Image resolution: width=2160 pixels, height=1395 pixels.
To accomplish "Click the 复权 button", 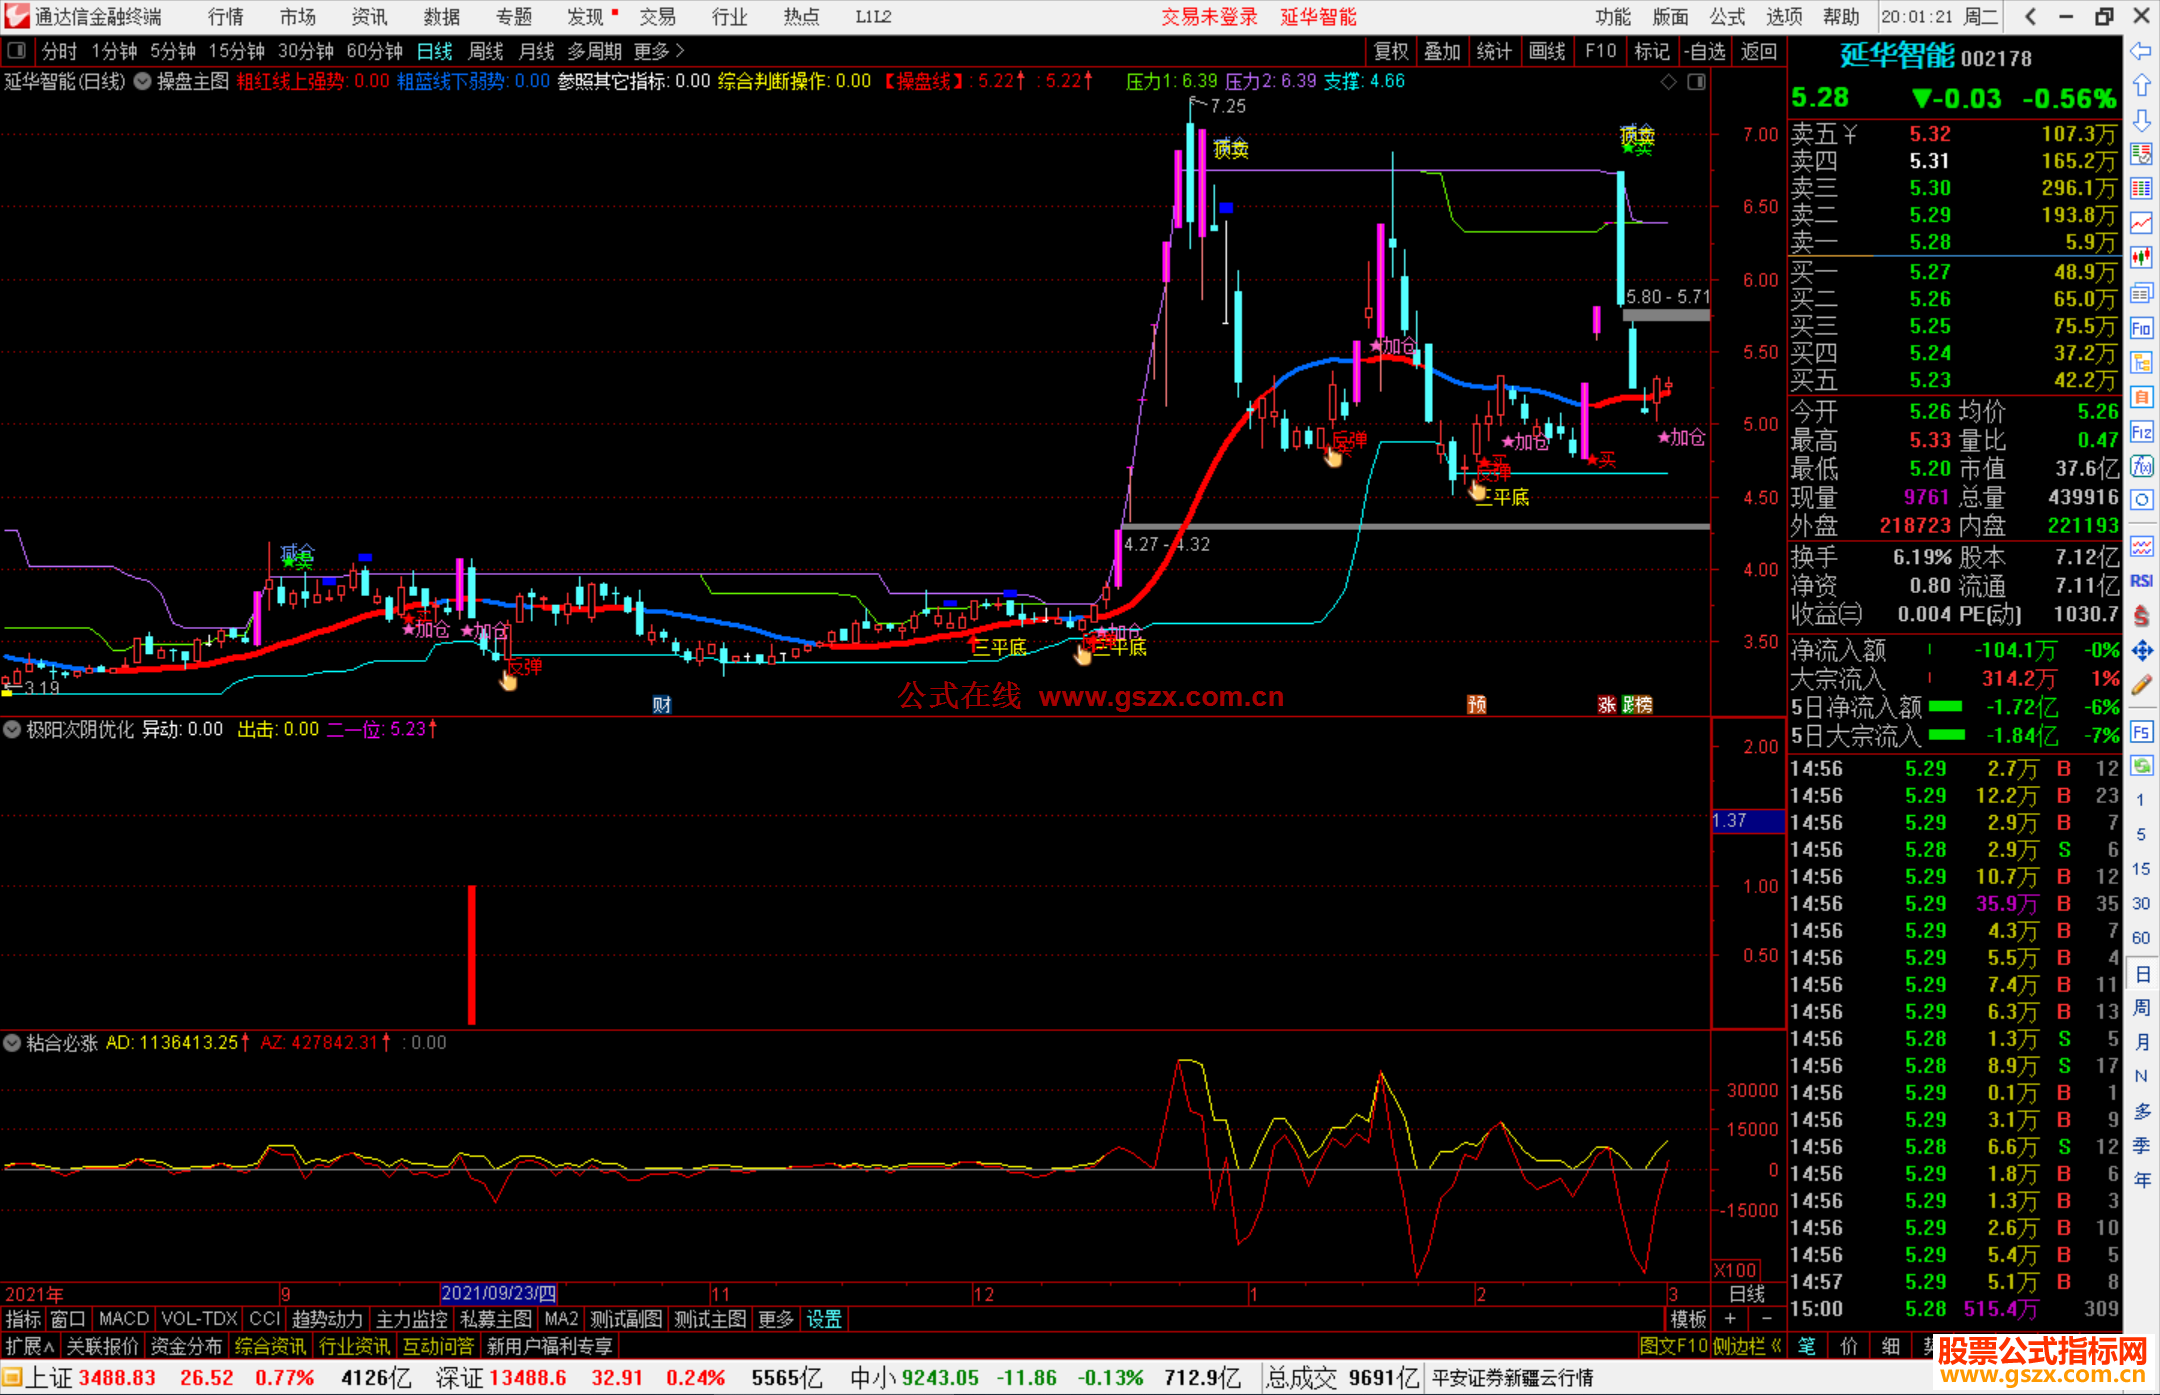I will click(x=1391, y=51).
